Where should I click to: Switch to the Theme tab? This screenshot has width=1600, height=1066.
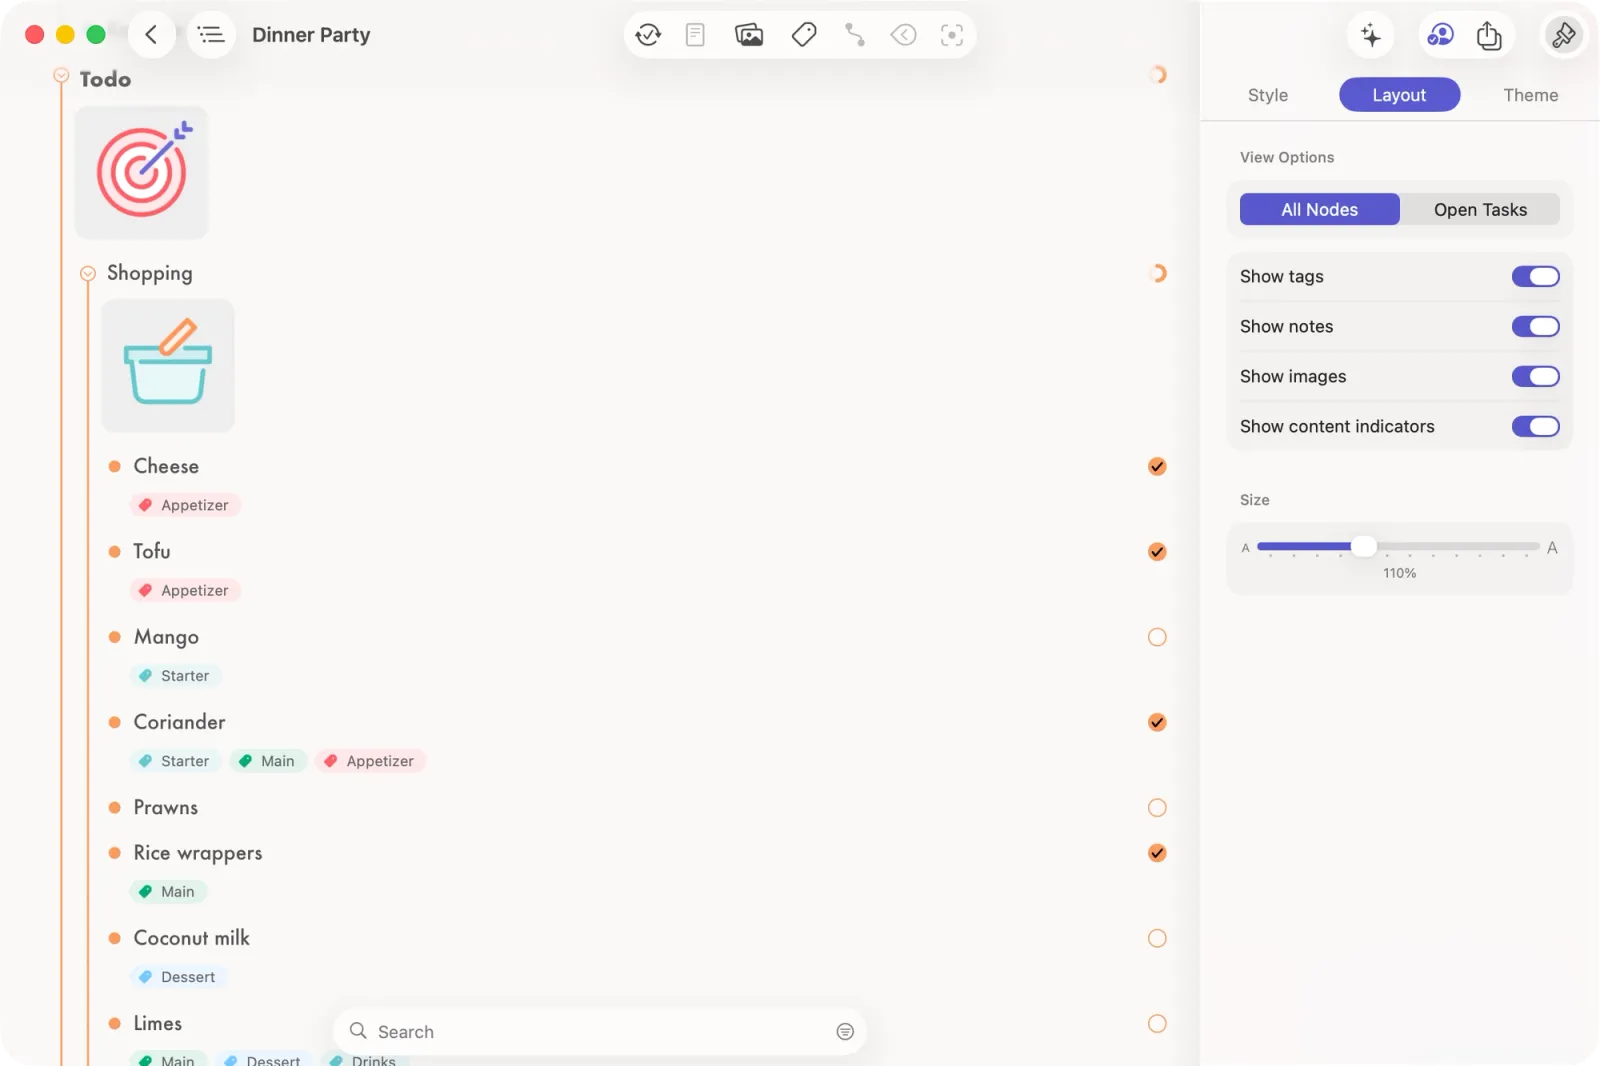tap(1530, 95)
